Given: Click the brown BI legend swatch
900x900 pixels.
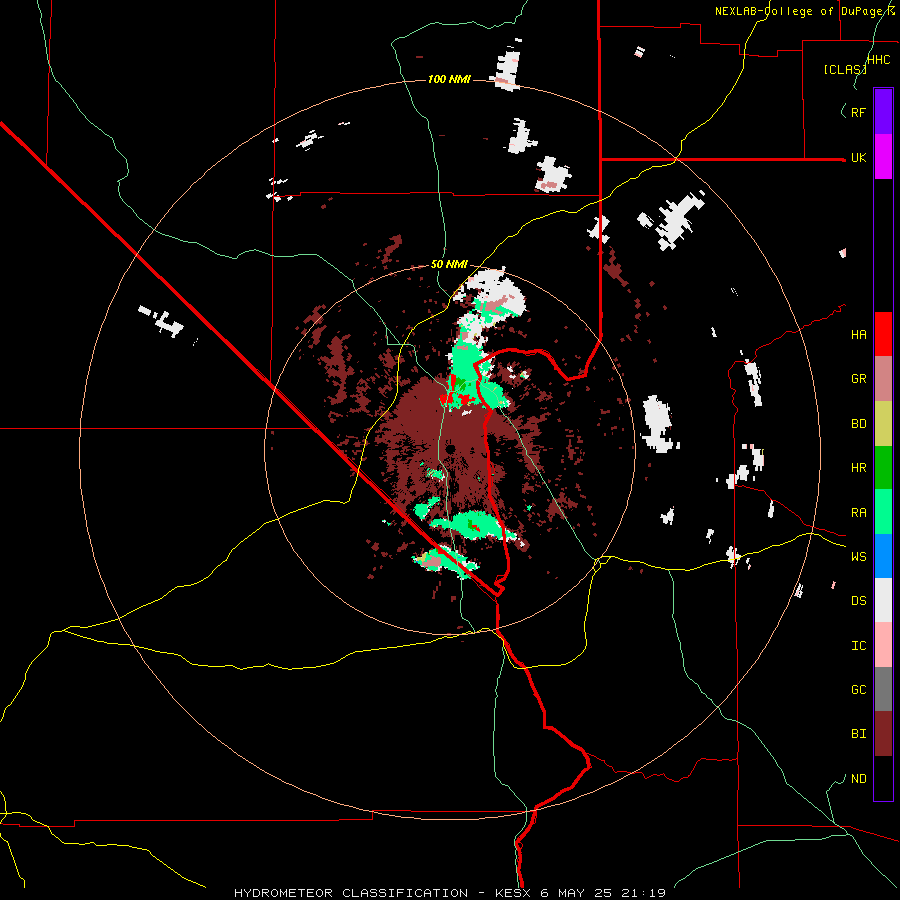Looking at the screenshot, I should 883,734.
